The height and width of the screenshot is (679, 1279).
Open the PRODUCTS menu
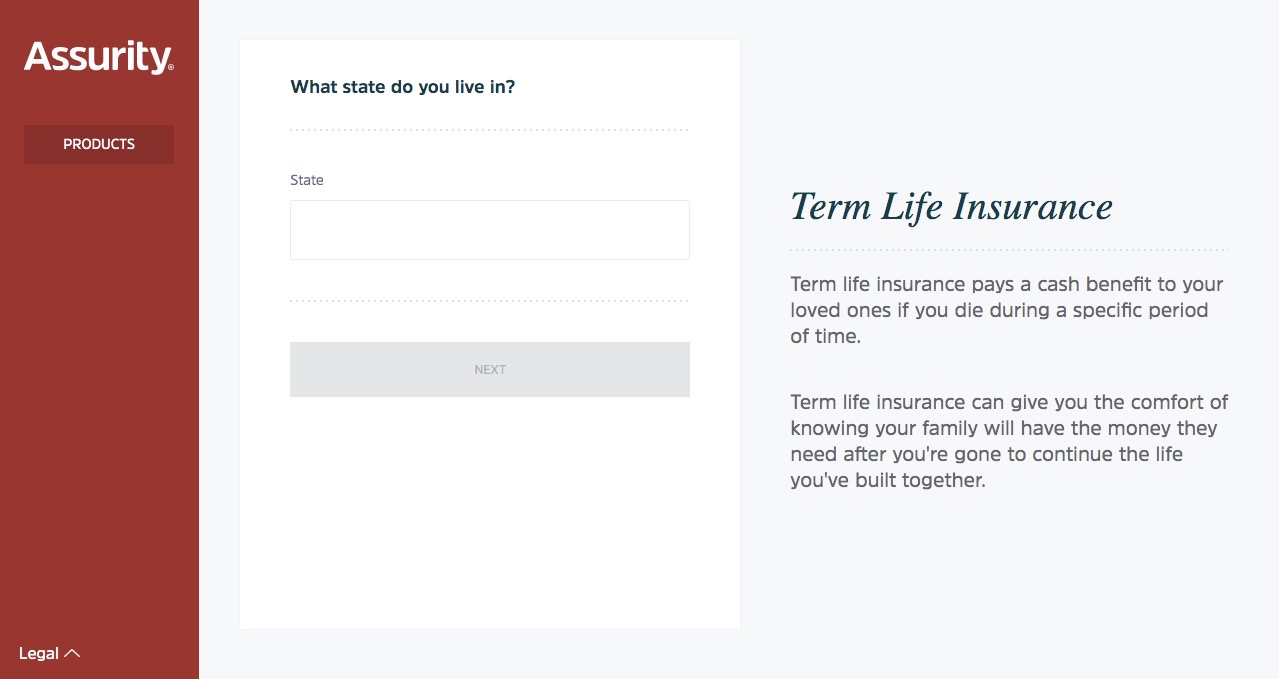pyautogui.click(x=99, y=144)
